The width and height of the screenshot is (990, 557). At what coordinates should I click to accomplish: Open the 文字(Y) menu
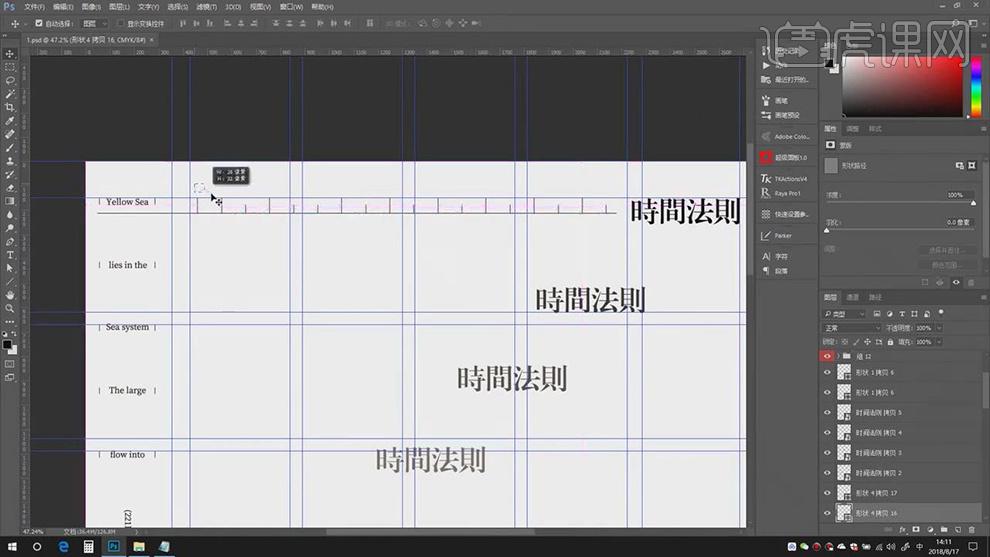148,7
